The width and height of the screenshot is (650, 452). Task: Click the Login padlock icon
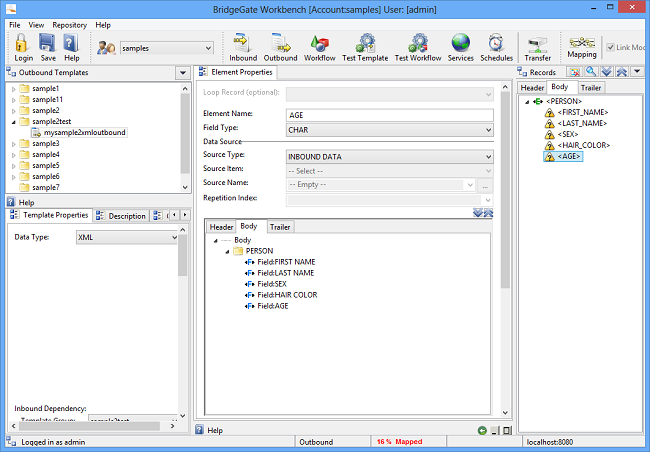coord(22,43)
